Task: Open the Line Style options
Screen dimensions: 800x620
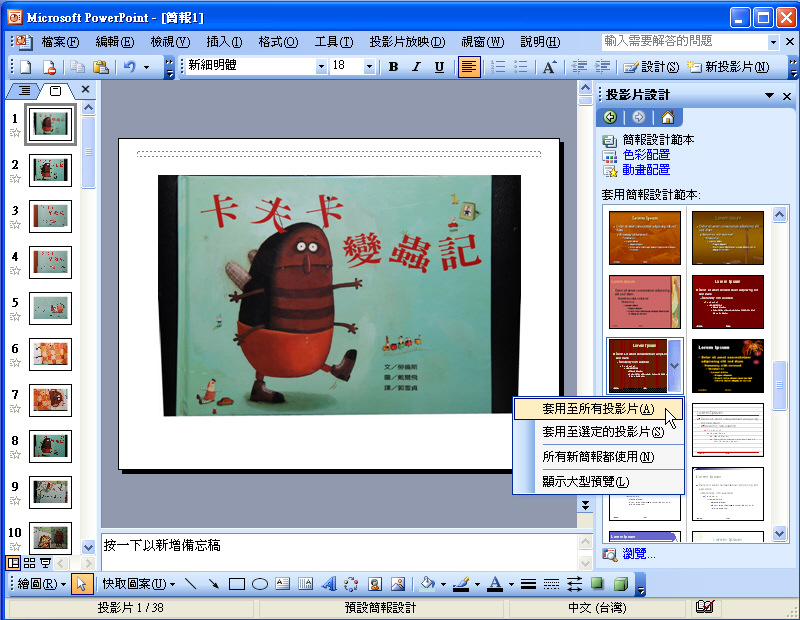Action: pyautogui.click(x=528, y=584)
